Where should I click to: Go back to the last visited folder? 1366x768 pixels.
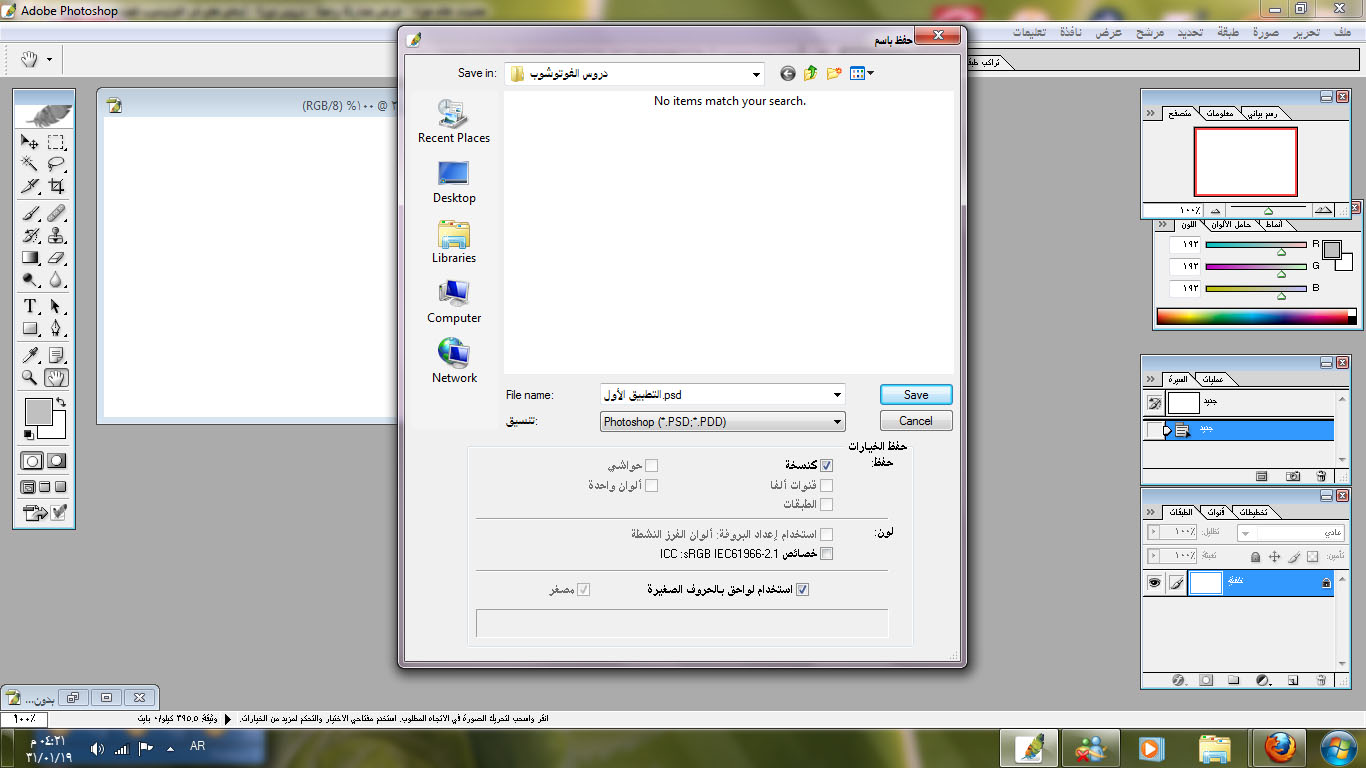pos(788,73)
